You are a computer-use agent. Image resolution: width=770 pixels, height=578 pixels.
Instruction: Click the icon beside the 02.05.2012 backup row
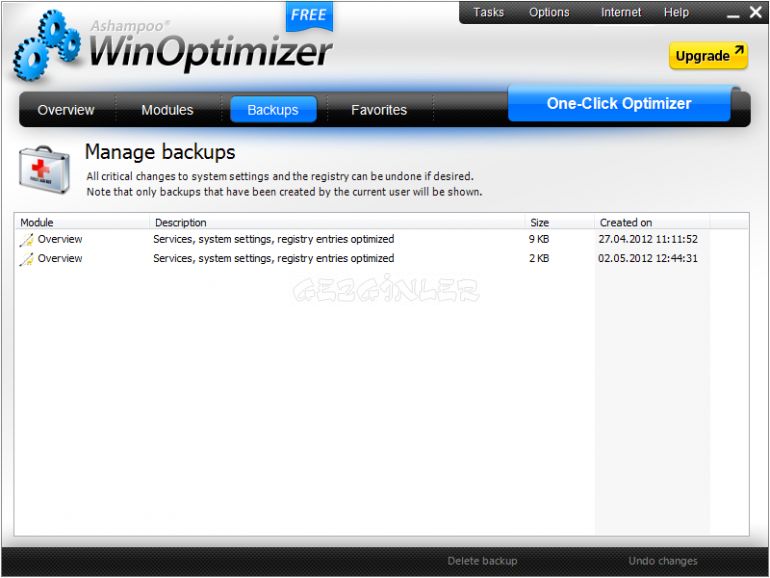click(x=27, y=259)
